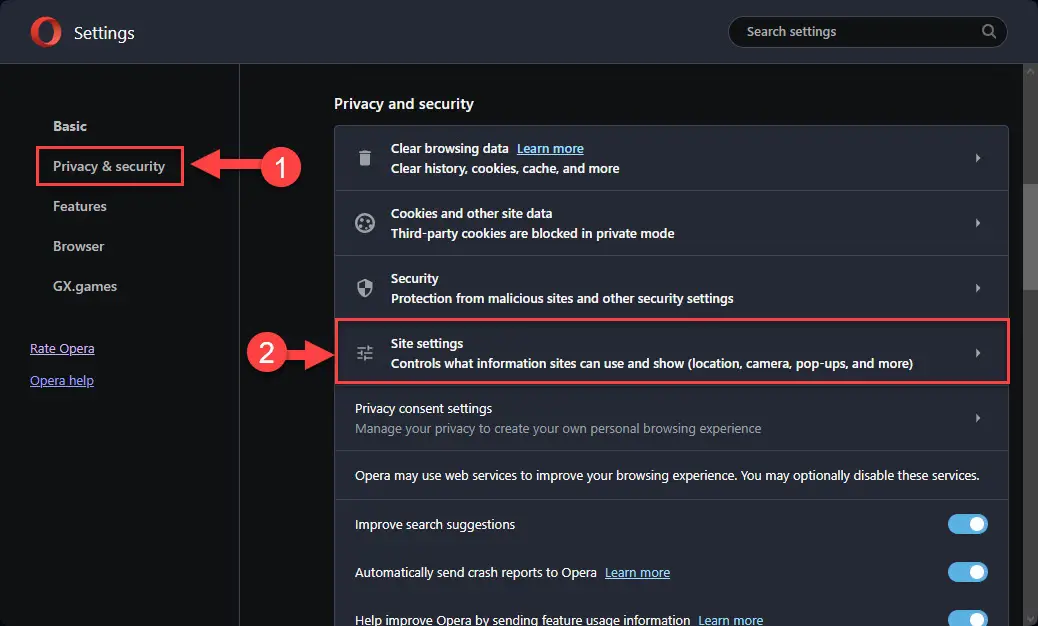Open the Cookies and other site data row
Image resolution: width=1038 pixels, height=626 pixels.
click(671, 223)
